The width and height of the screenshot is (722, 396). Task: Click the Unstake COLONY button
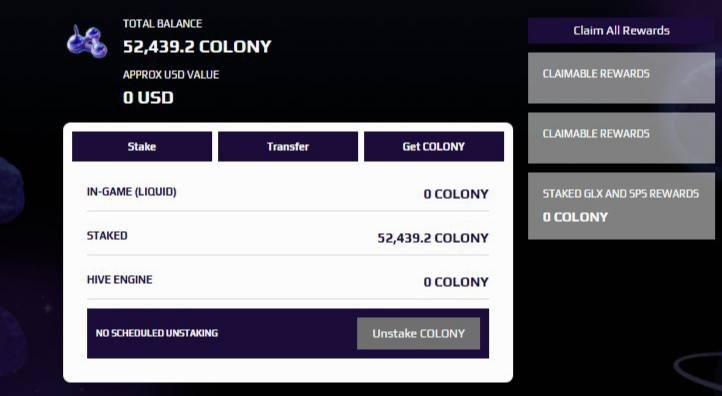[419, 333]
